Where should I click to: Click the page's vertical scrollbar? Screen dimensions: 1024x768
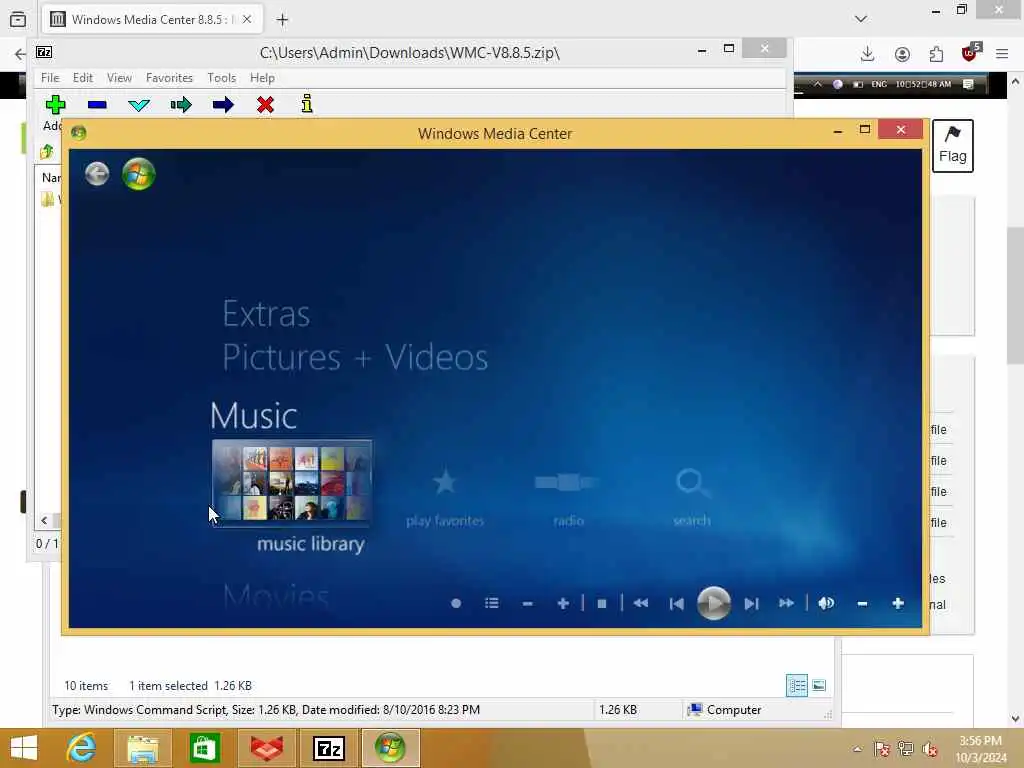click(x=1015, y=295)
